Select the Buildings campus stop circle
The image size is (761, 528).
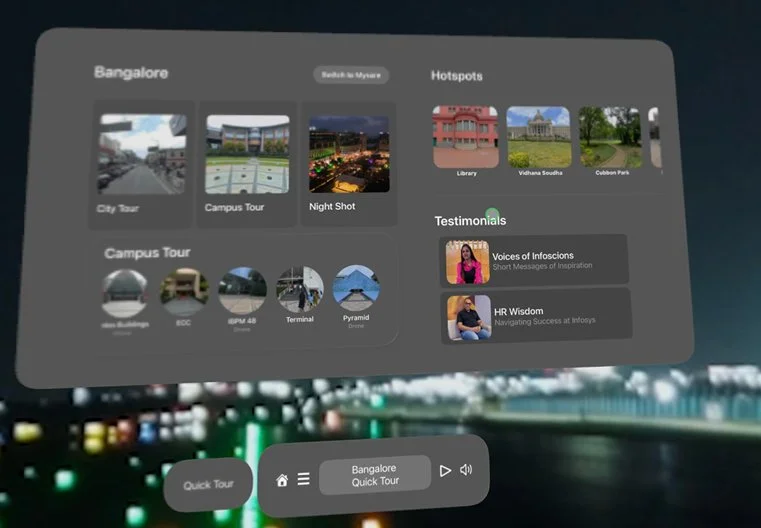click(x=125, y=294)
